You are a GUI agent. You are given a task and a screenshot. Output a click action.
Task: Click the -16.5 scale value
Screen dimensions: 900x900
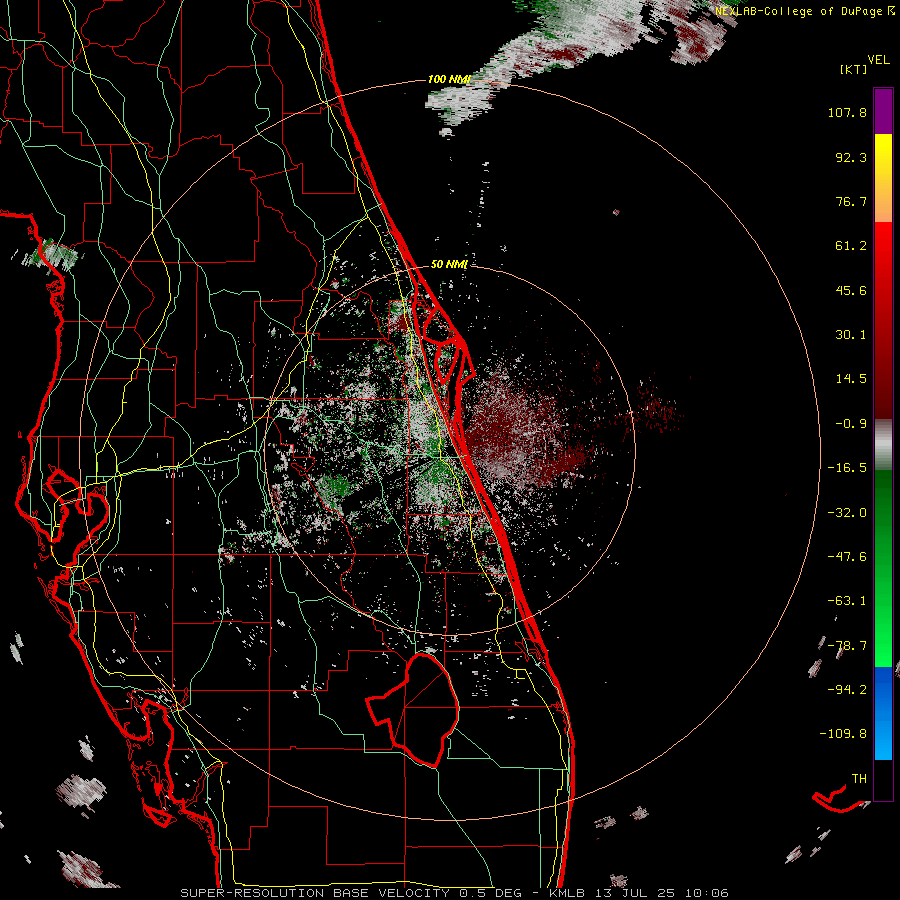pos(847,468)
